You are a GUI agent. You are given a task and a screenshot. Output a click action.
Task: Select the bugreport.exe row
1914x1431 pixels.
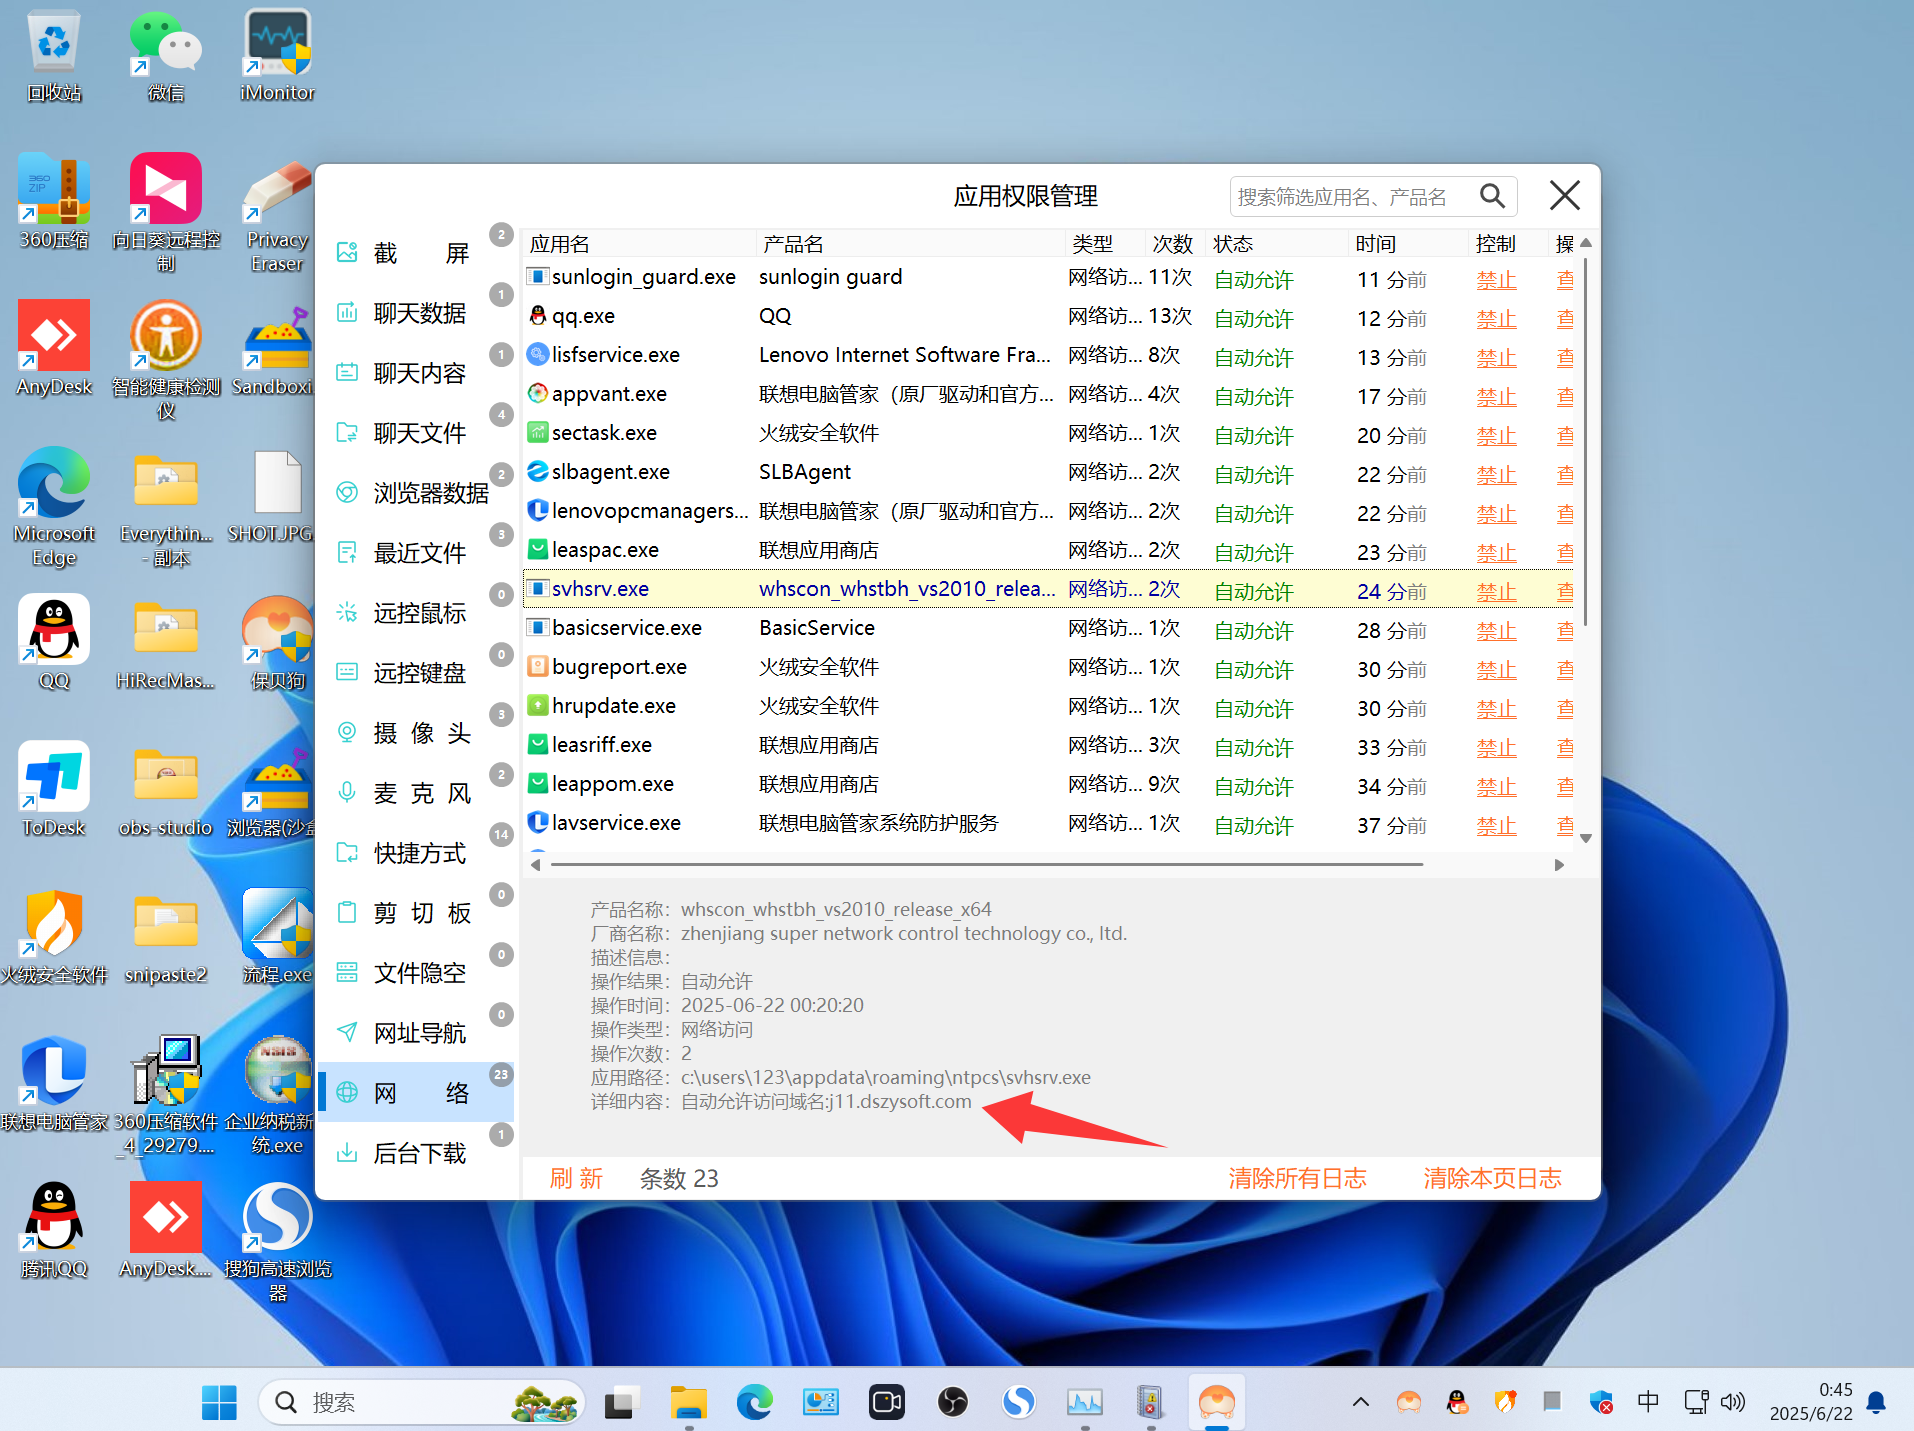[x=1048, y=667]
